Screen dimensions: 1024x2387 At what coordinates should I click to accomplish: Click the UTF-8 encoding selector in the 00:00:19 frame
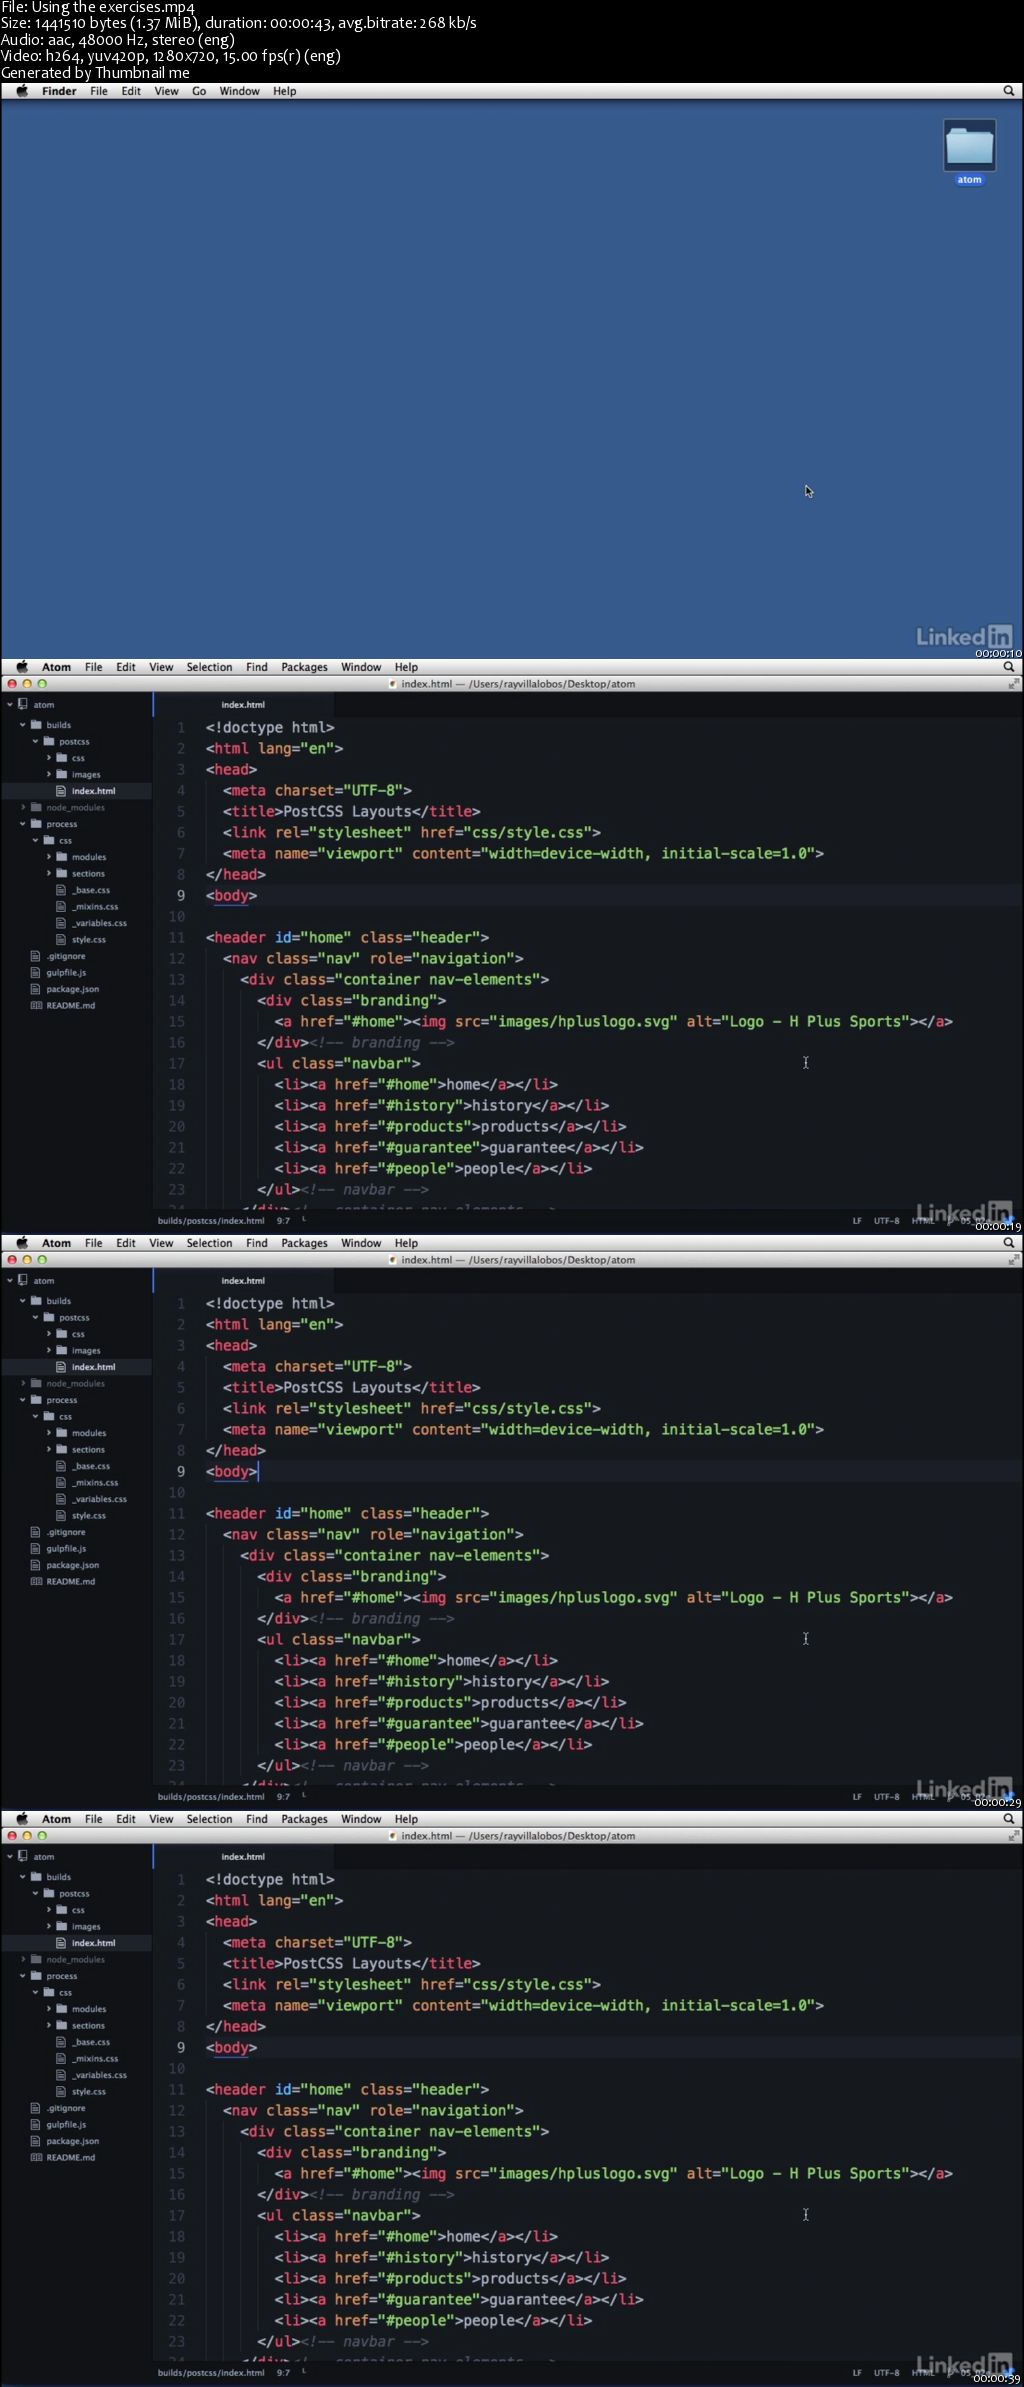(x=886, y=1221)
